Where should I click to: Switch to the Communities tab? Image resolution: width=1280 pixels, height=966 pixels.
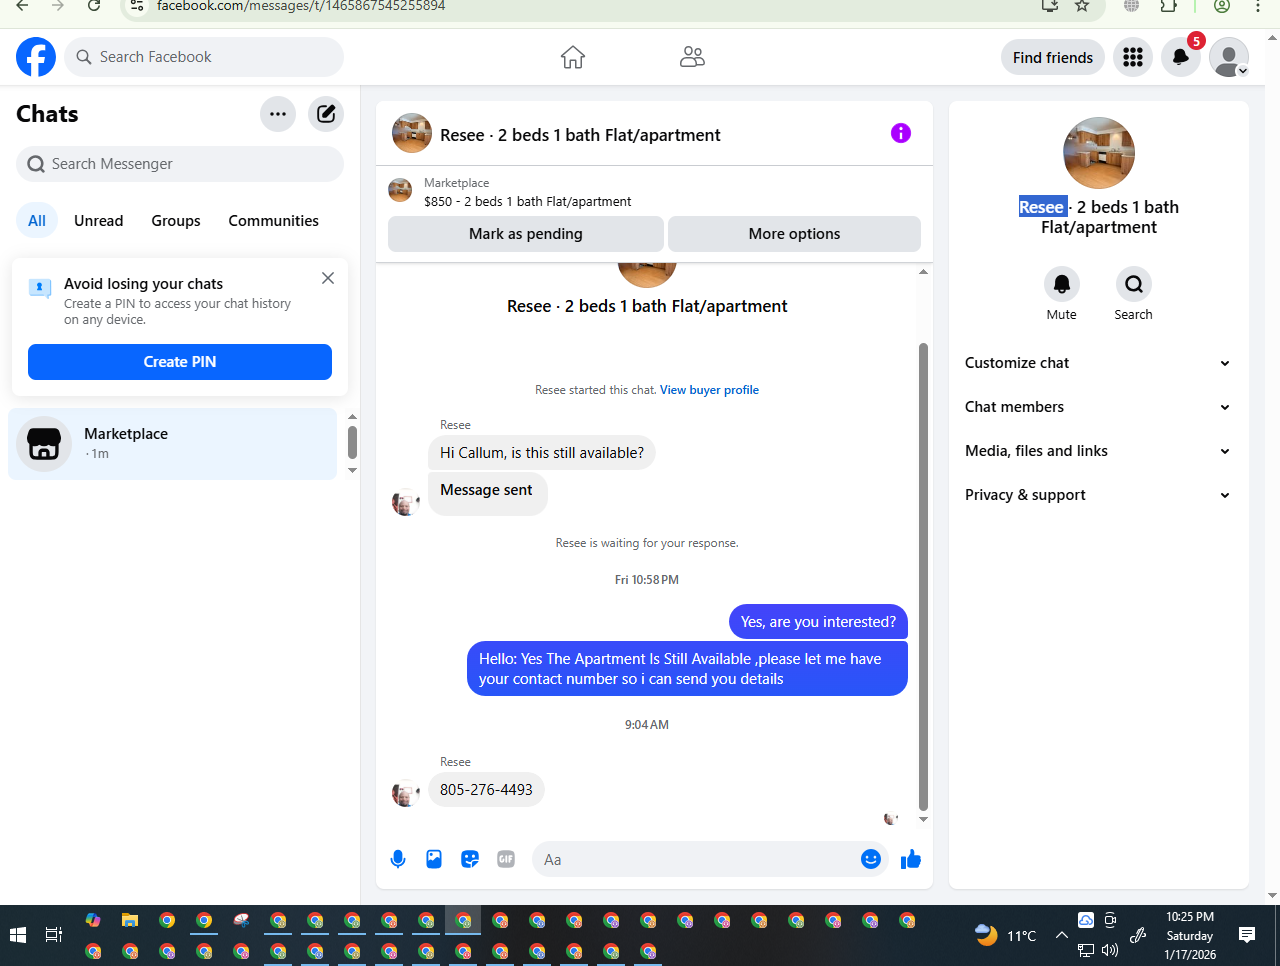click(x=273, y=221)
